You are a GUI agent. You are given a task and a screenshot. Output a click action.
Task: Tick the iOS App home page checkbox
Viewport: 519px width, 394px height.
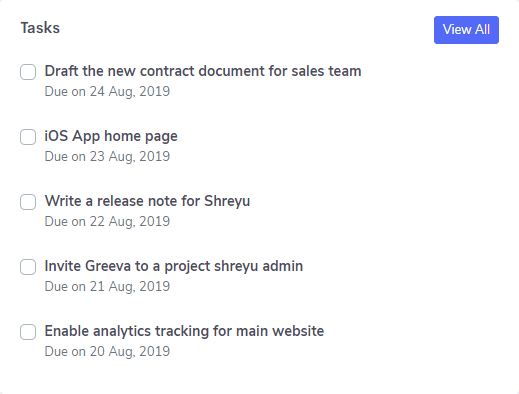tap(28, 137)
